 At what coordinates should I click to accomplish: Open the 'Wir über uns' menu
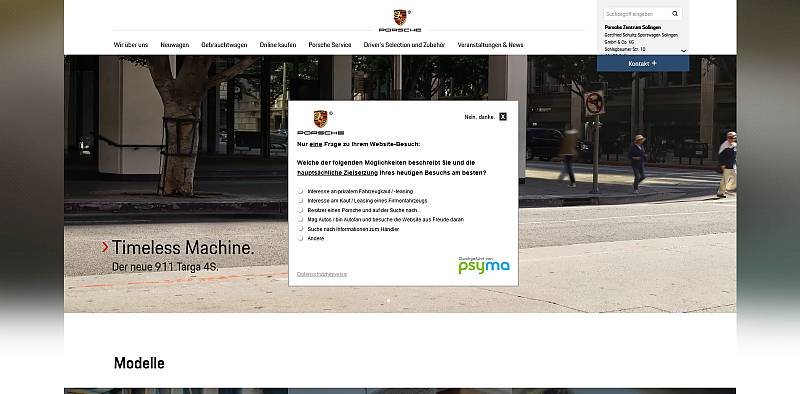click(131, 45)
